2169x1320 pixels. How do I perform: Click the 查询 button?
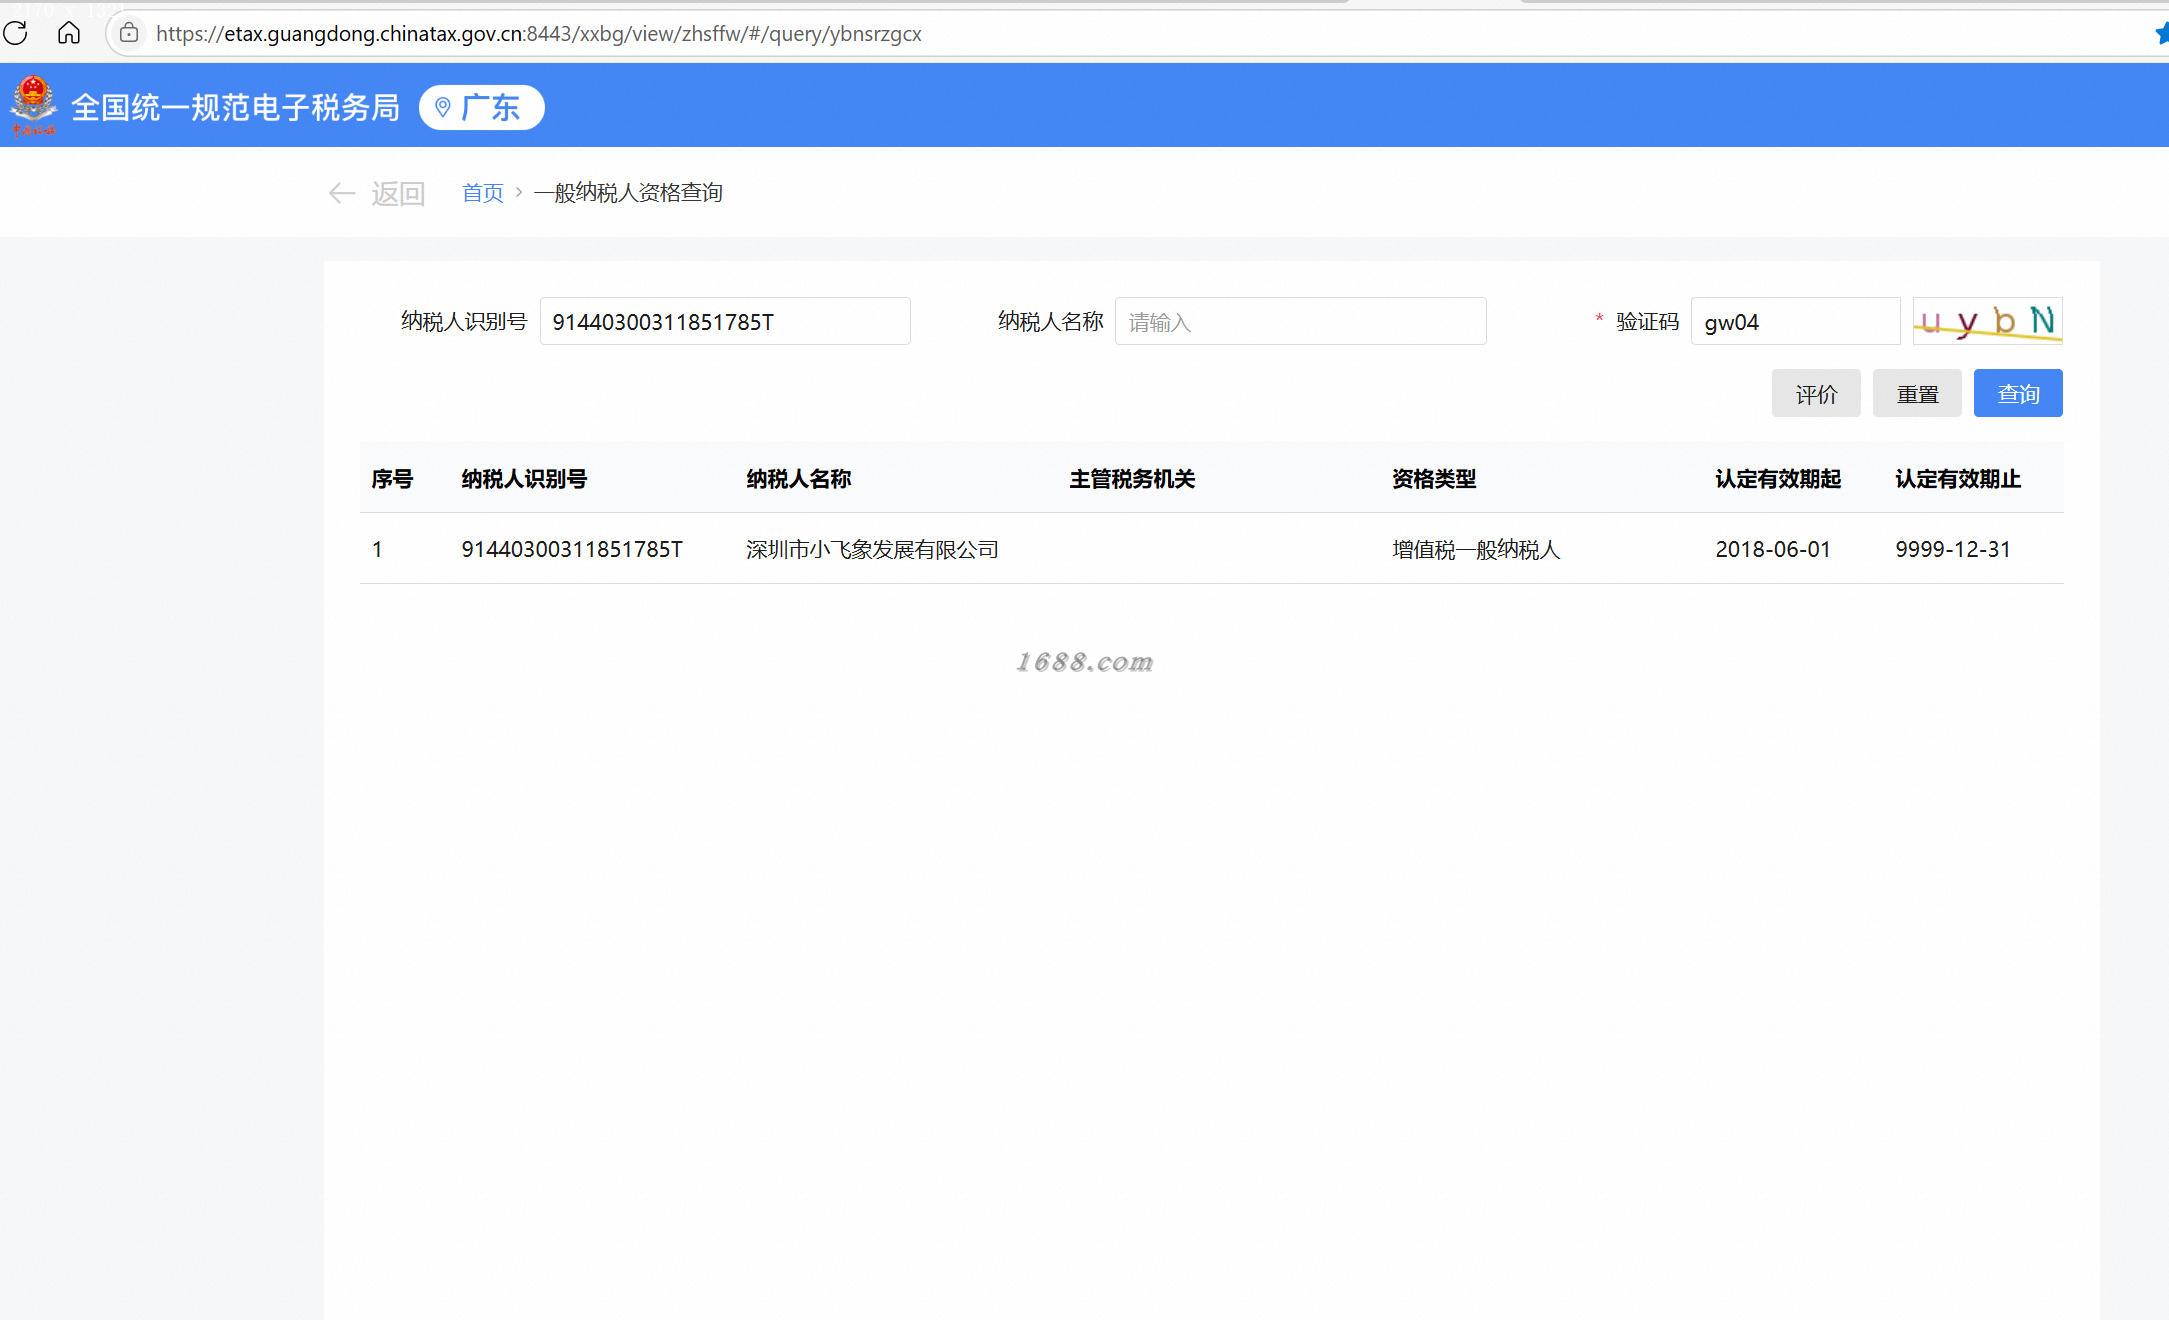pyautogui.click(x=2017, y=394)
